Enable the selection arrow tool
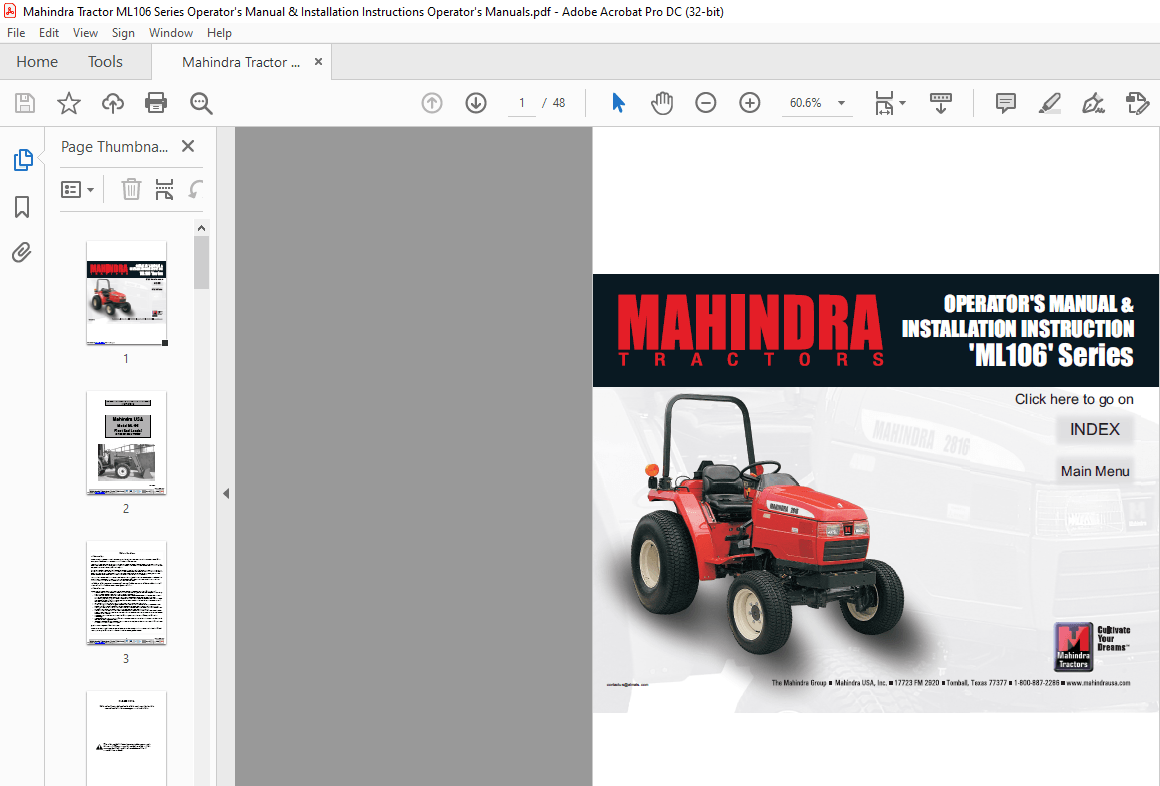The height and width of the screenshot is (786, 1160). pos(618,102)
